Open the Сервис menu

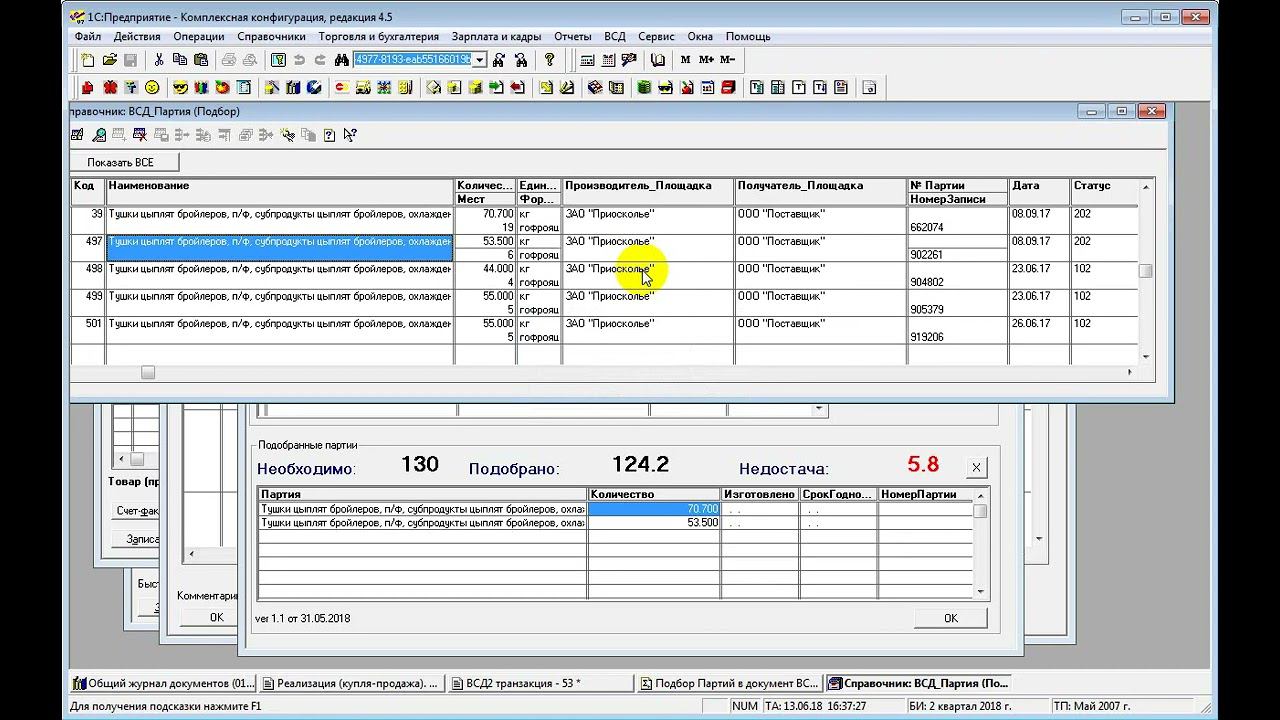(656, 36)
